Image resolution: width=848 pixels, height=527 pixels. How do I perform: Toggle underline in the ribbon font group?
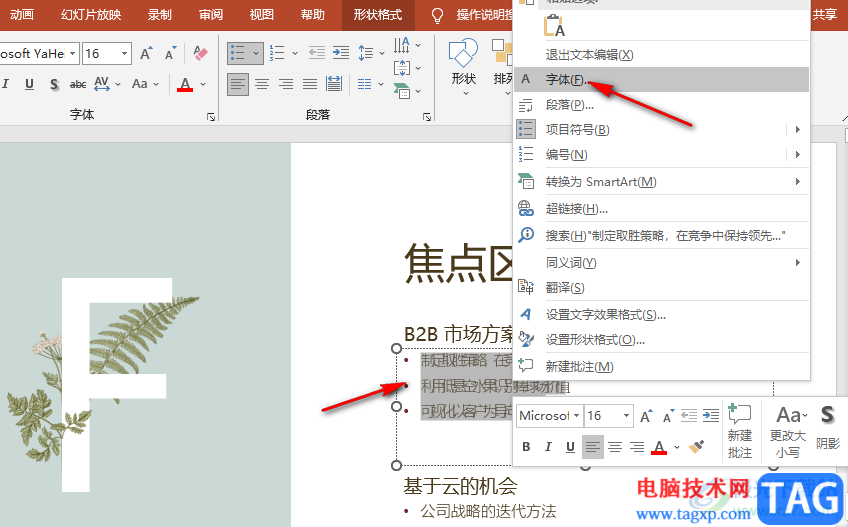click(29, 84)
